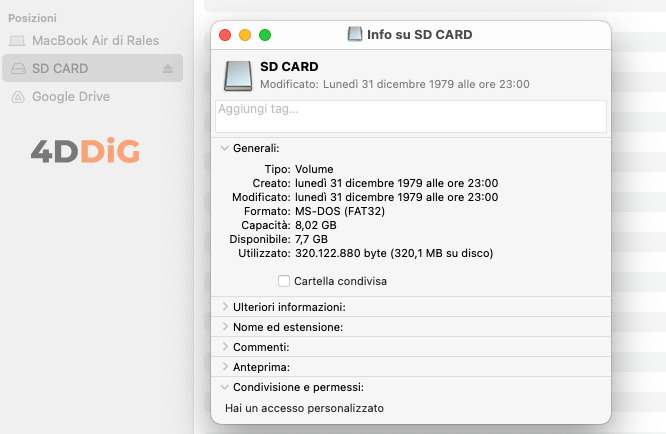Click the Utilizzato value 320.122.880 byte
This screenshot has height=434, width=666.
point(394,253)
